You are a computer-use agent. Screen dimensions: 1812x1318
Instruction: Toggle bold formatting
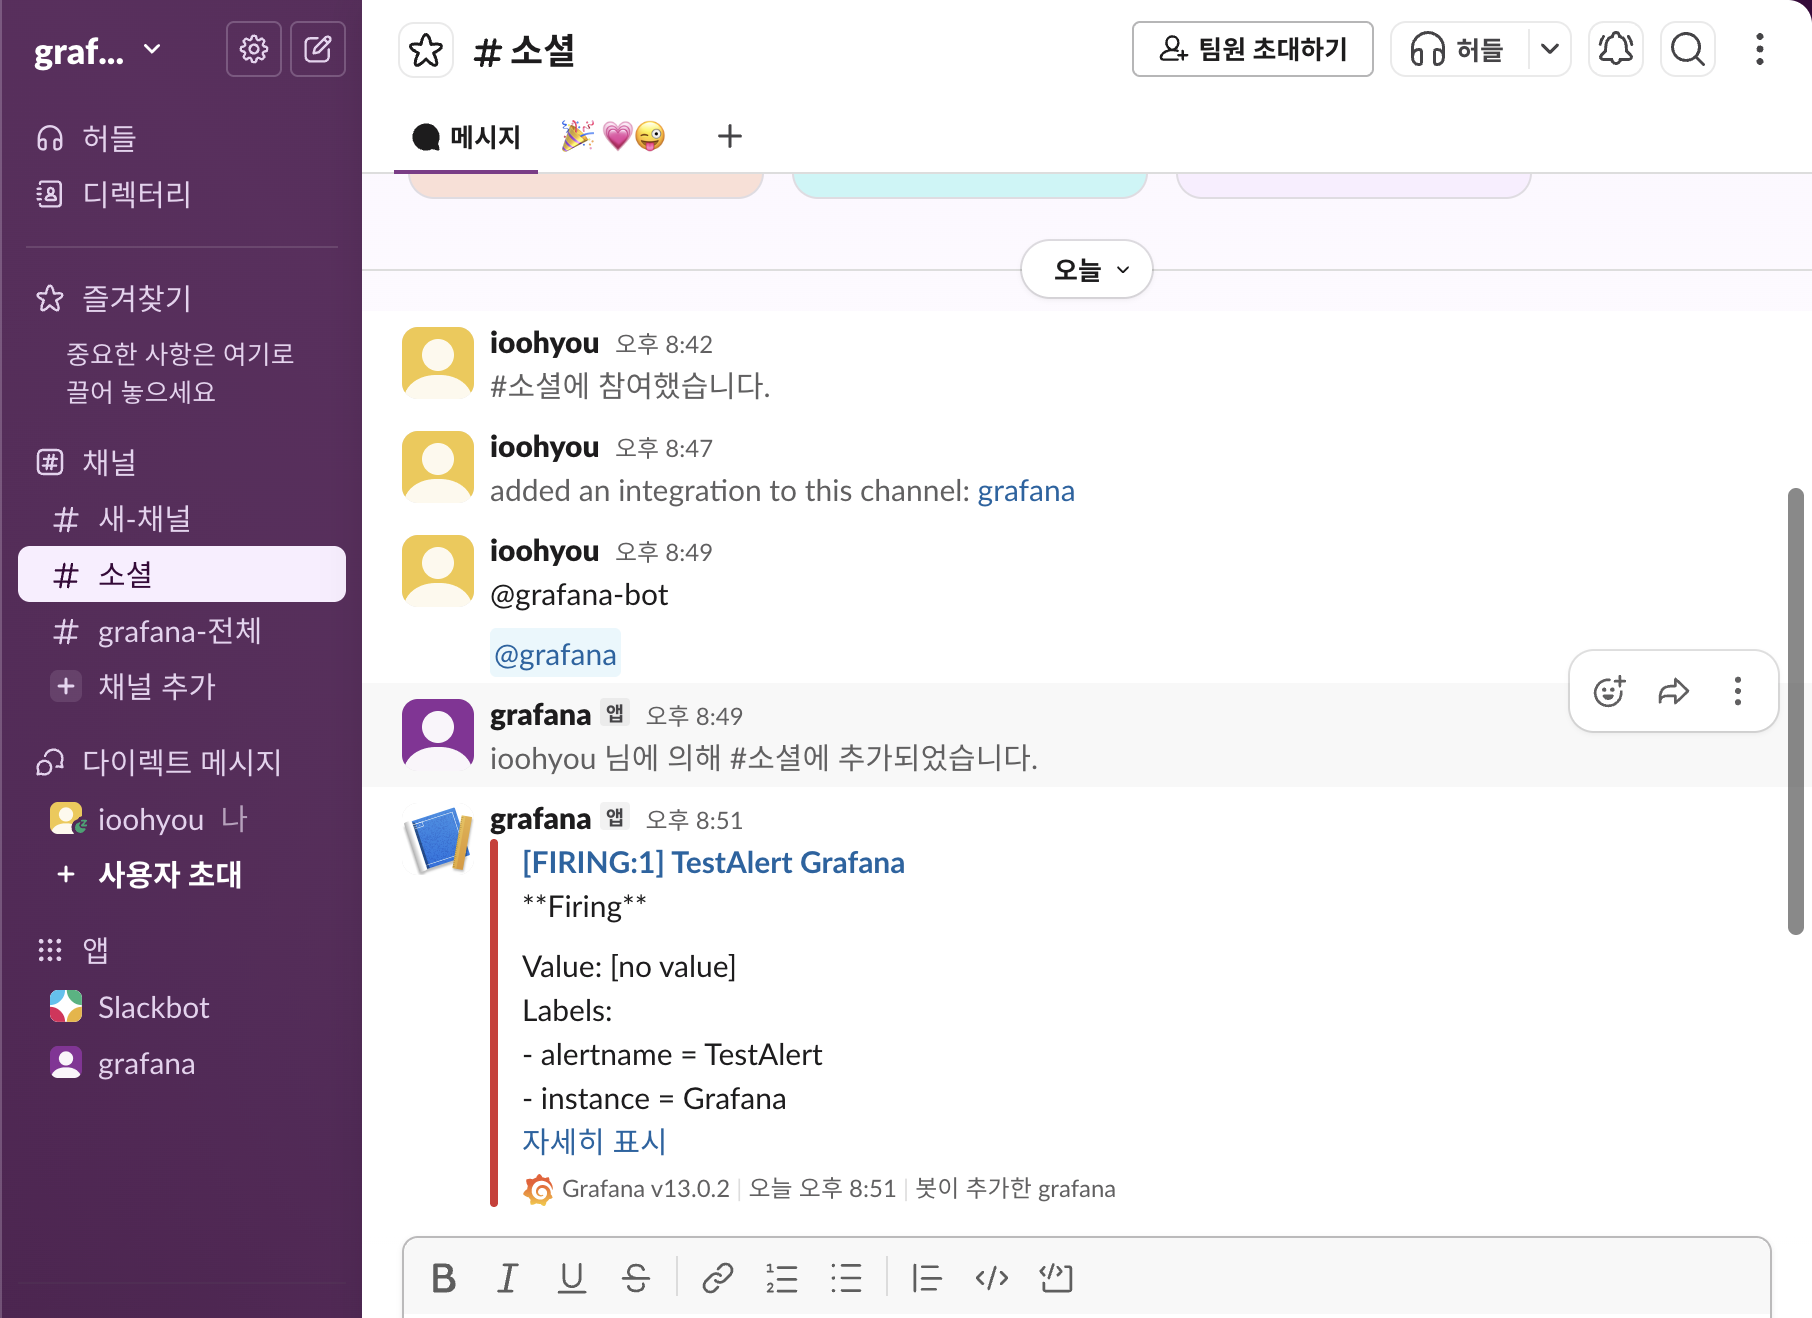coord(443,1278)
